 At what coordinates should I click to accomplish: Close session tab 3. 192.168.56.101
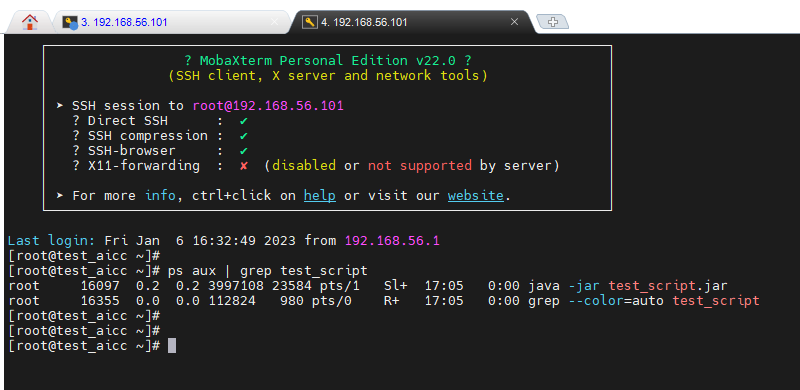click(x=274, y=22)
